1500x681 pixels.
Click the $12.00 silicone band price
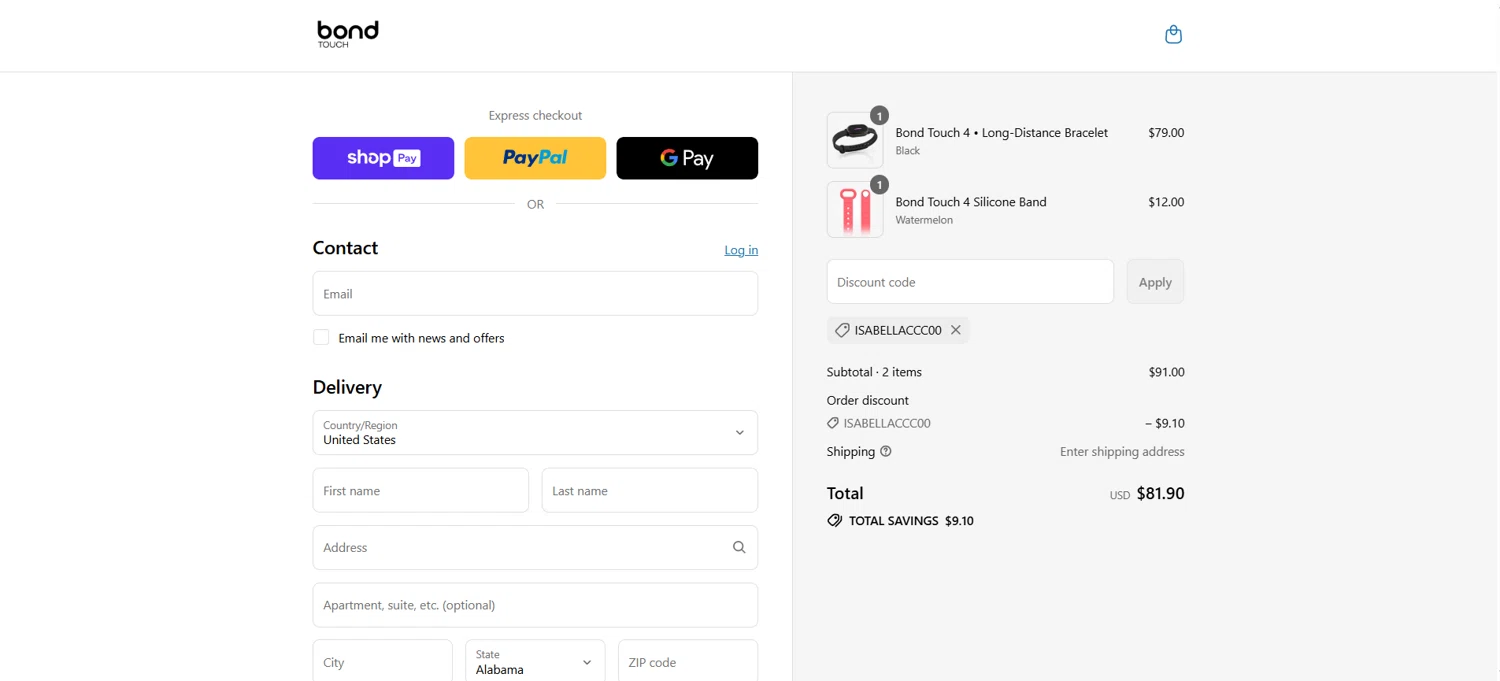(x=1166, y=201)
